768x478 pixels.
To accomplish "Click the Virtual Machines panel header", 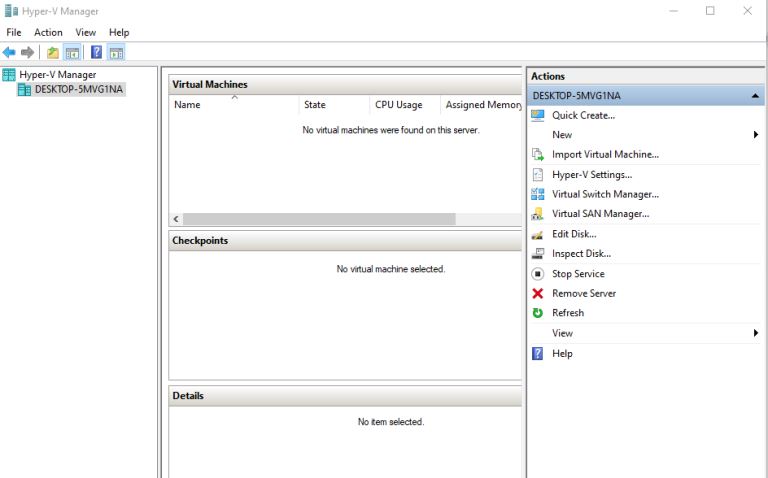I will click(x=345, y=84).
